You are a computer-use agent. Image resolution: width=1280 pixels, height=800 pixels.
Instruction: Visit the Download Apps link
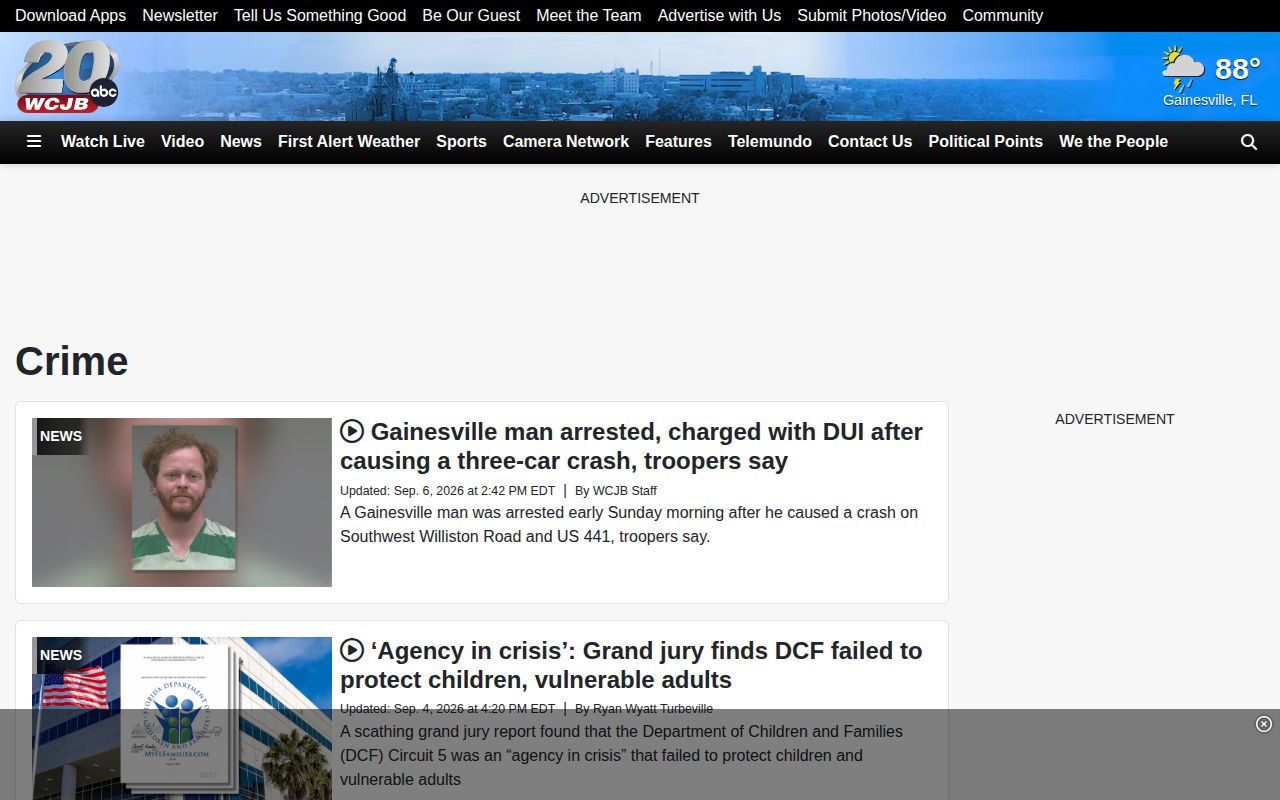[70, 16]
